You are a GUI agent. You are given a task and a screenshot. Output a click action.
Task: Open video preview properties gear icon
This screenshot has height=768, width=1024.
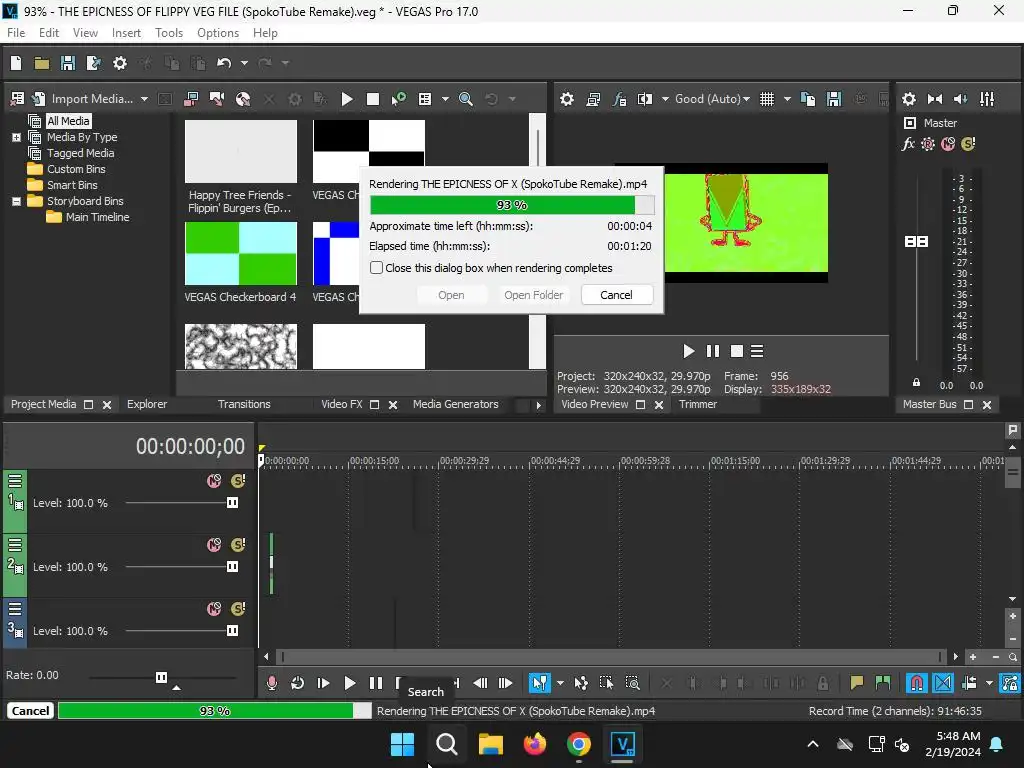[x=567, y=99]
